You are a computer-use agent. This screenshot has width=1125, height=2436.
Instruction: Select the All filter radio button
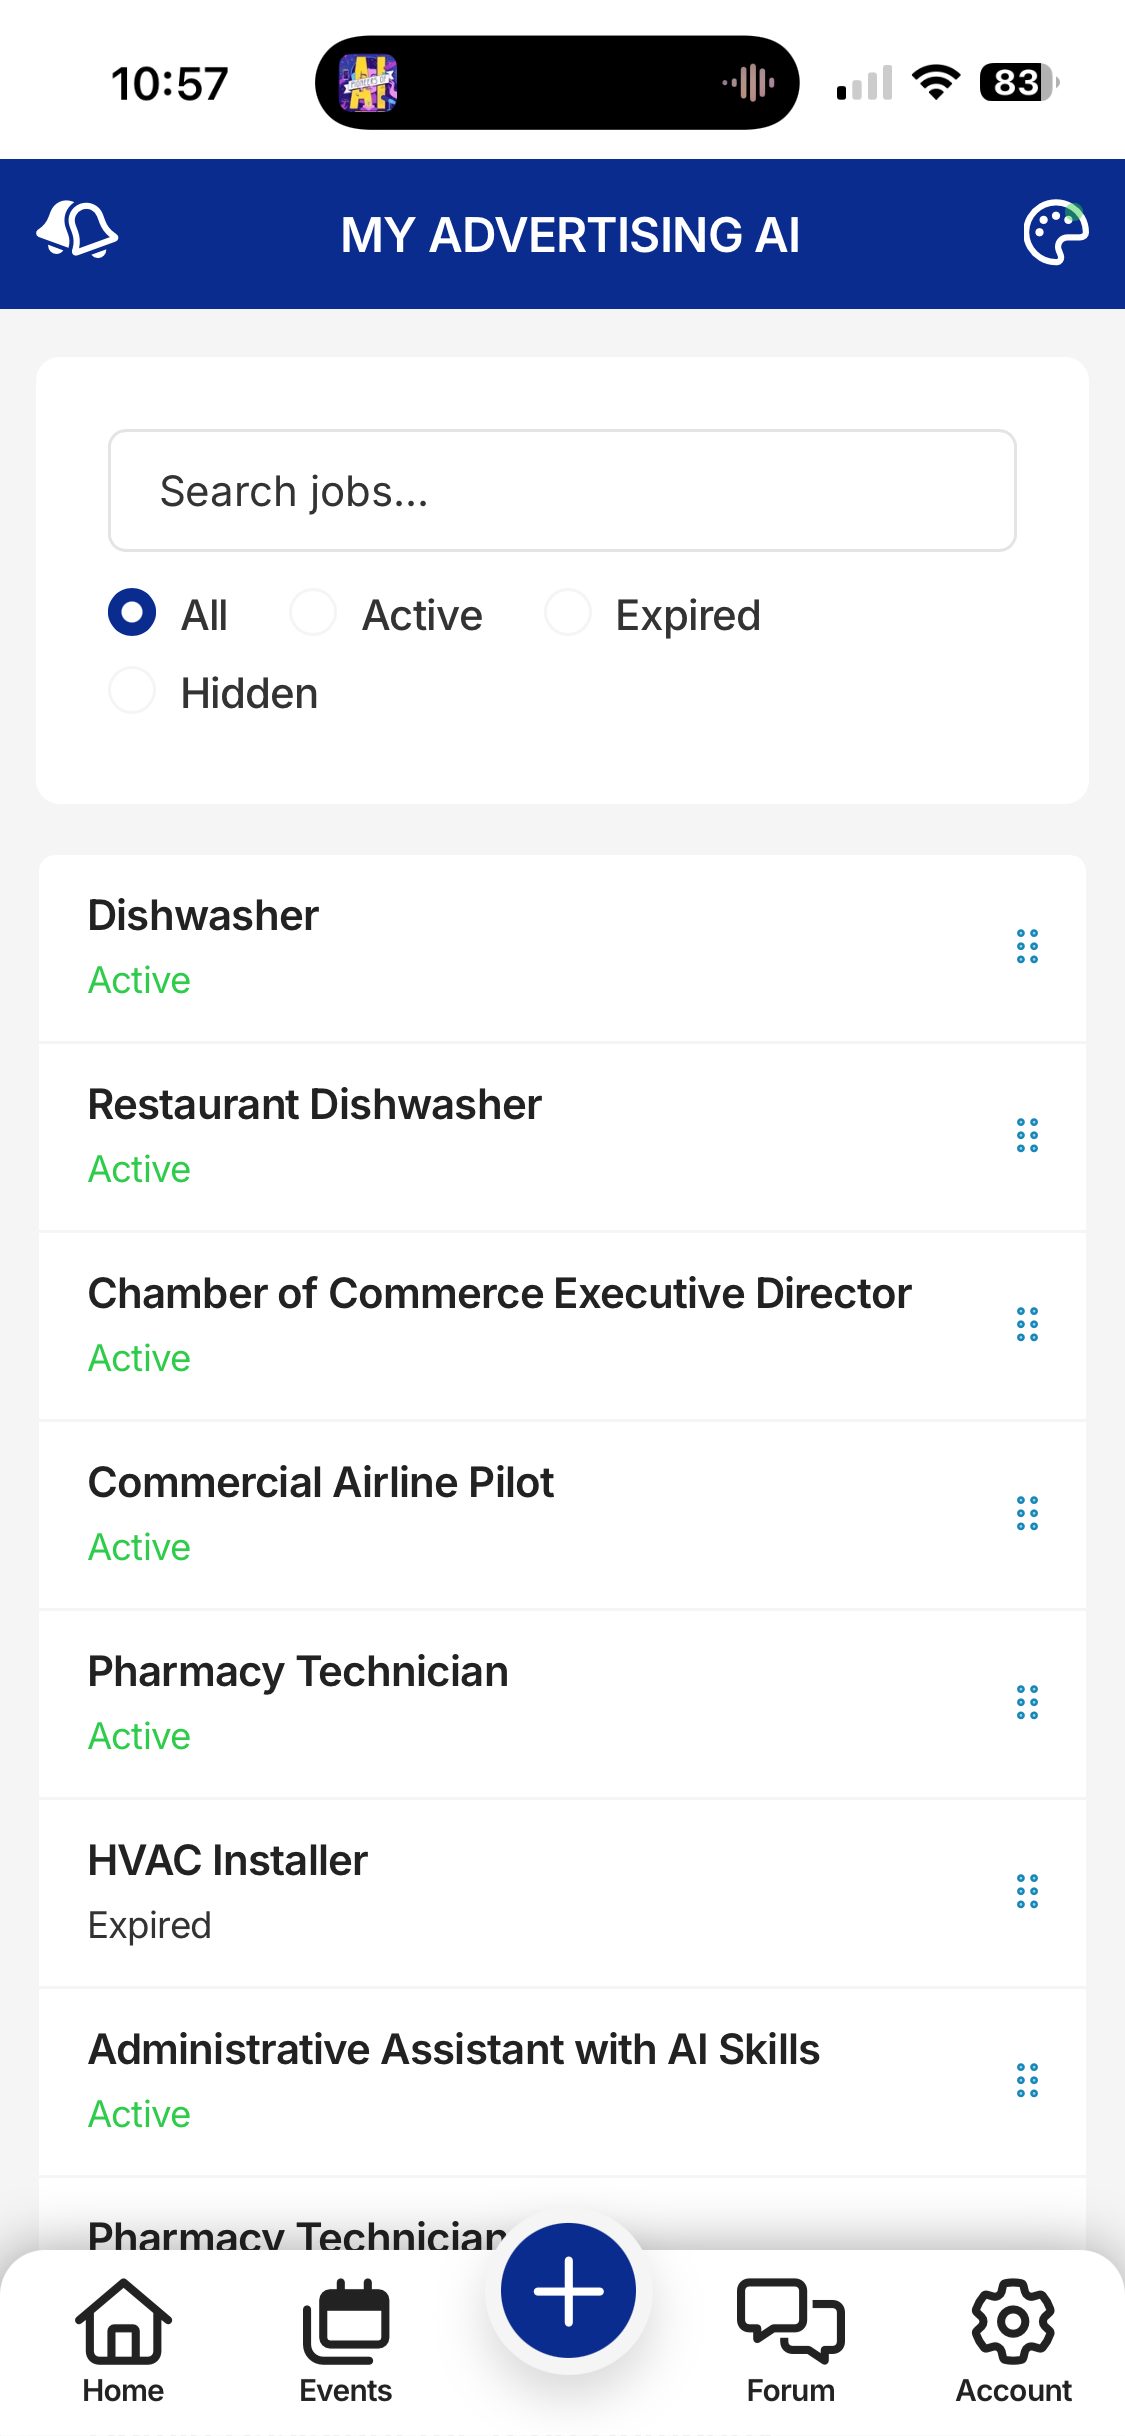click(x=132, y=613)
